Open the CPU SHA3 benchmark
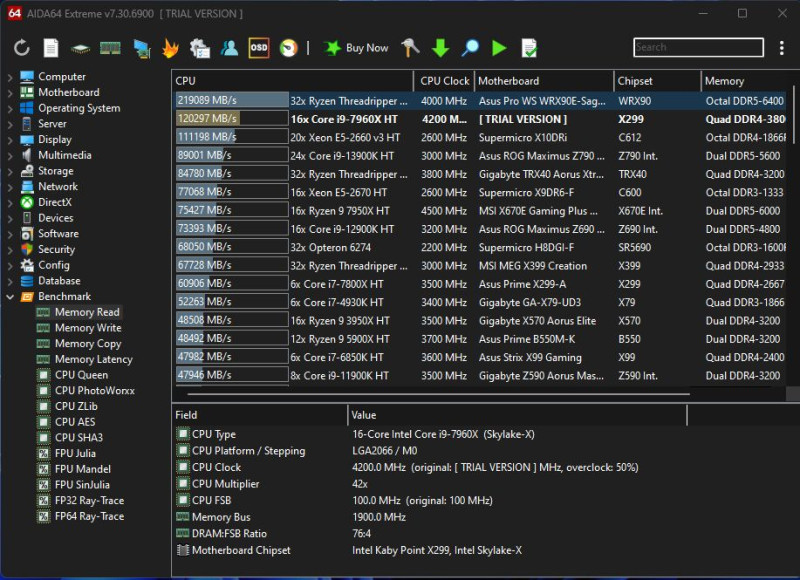This screenshot has height=580, width=800. 79,438
